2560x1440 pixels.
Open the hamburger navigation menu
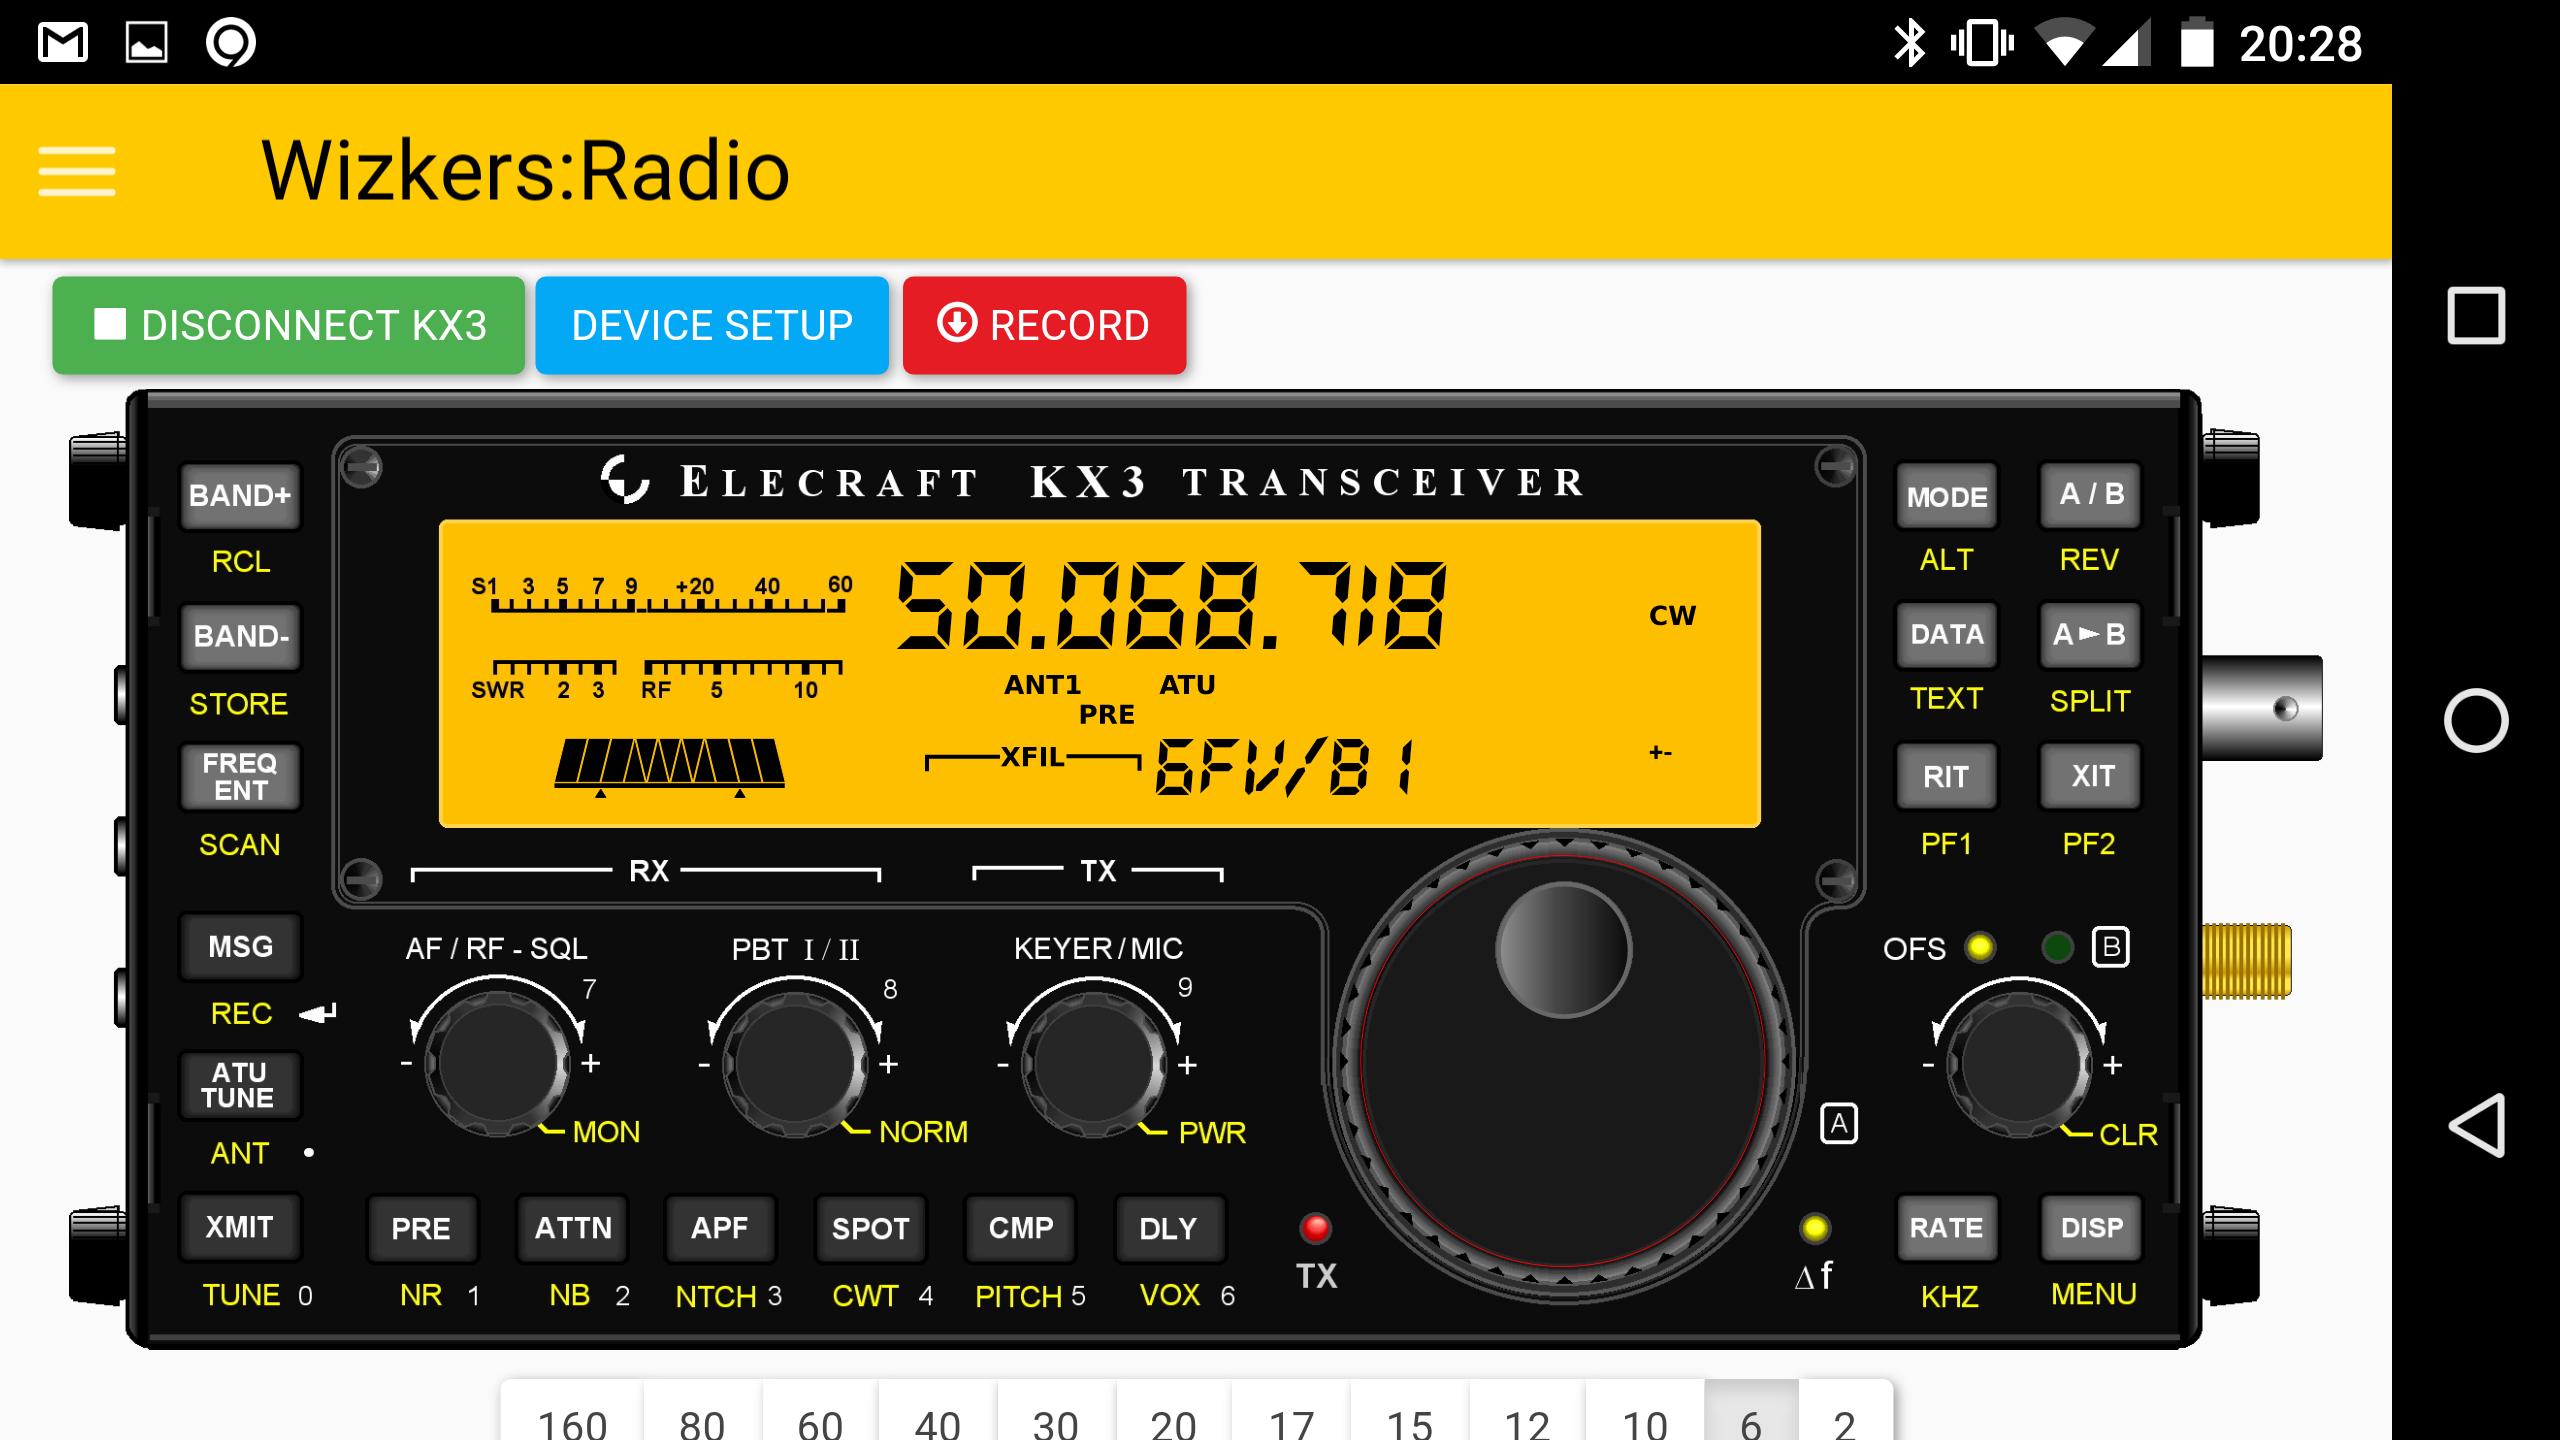tap(77, 171)
